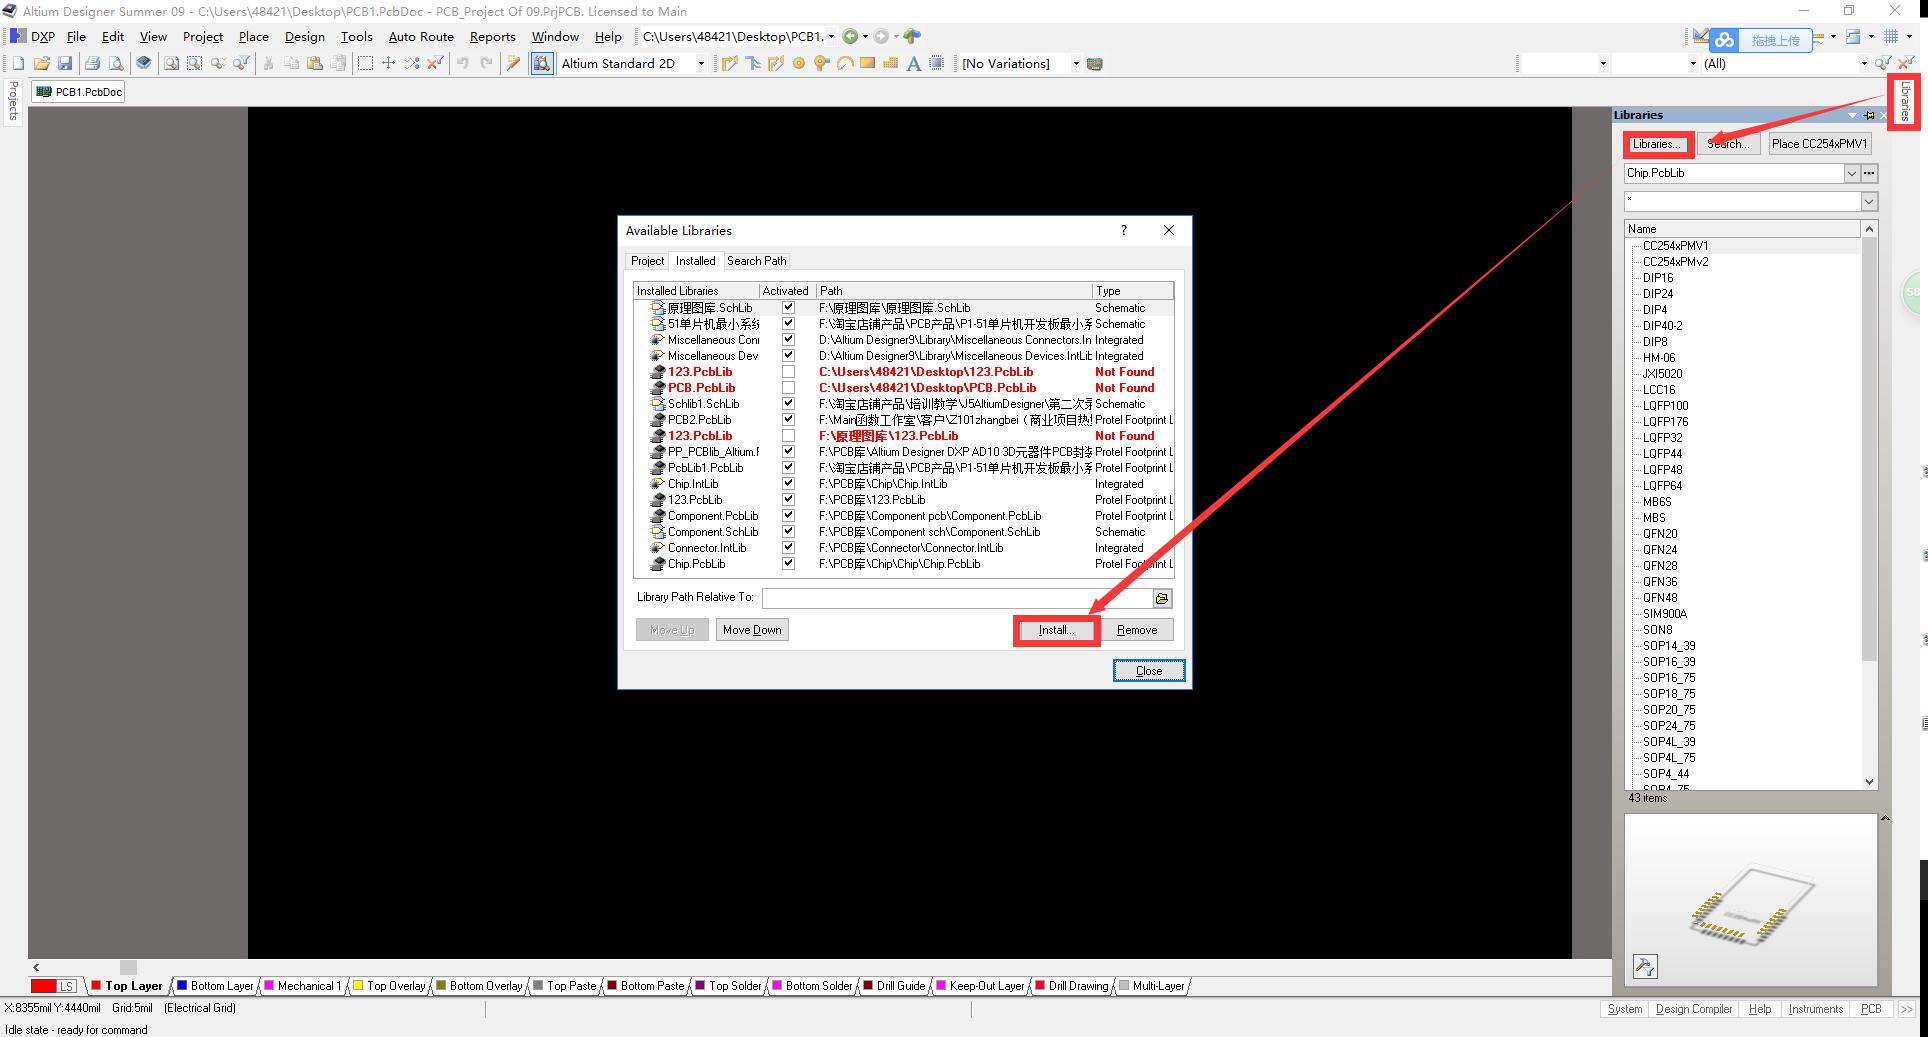Open Libraries panel options dropdown arrow

pos(1852,115)
